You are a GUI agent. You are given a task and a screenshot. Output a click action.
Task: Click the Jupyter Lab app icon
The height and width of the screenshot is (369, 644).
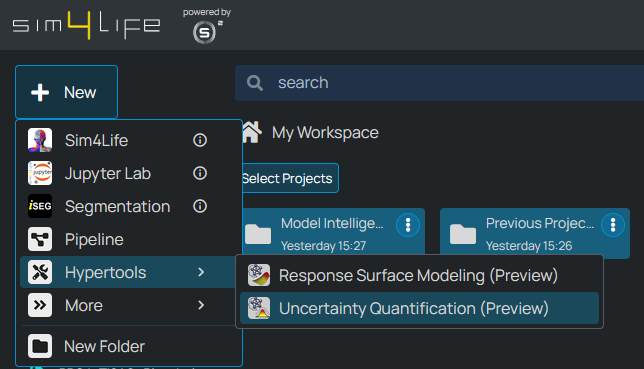(x=40, y=173)
